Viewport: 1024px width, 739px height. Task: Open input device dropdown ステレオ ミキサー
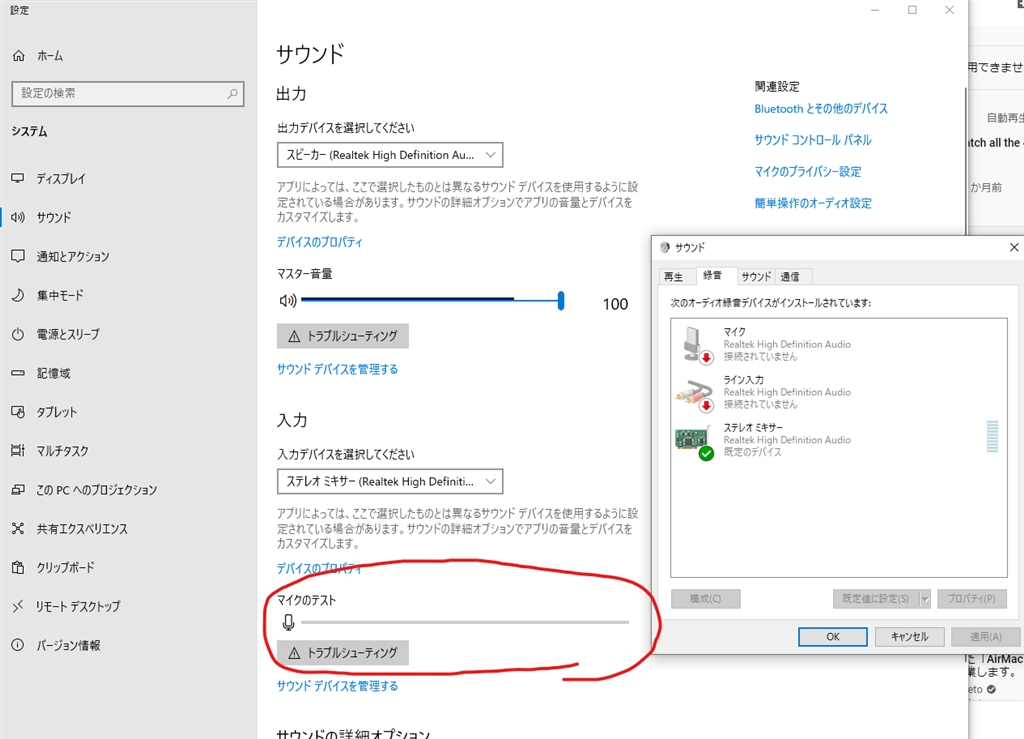(x=390, y=481)
